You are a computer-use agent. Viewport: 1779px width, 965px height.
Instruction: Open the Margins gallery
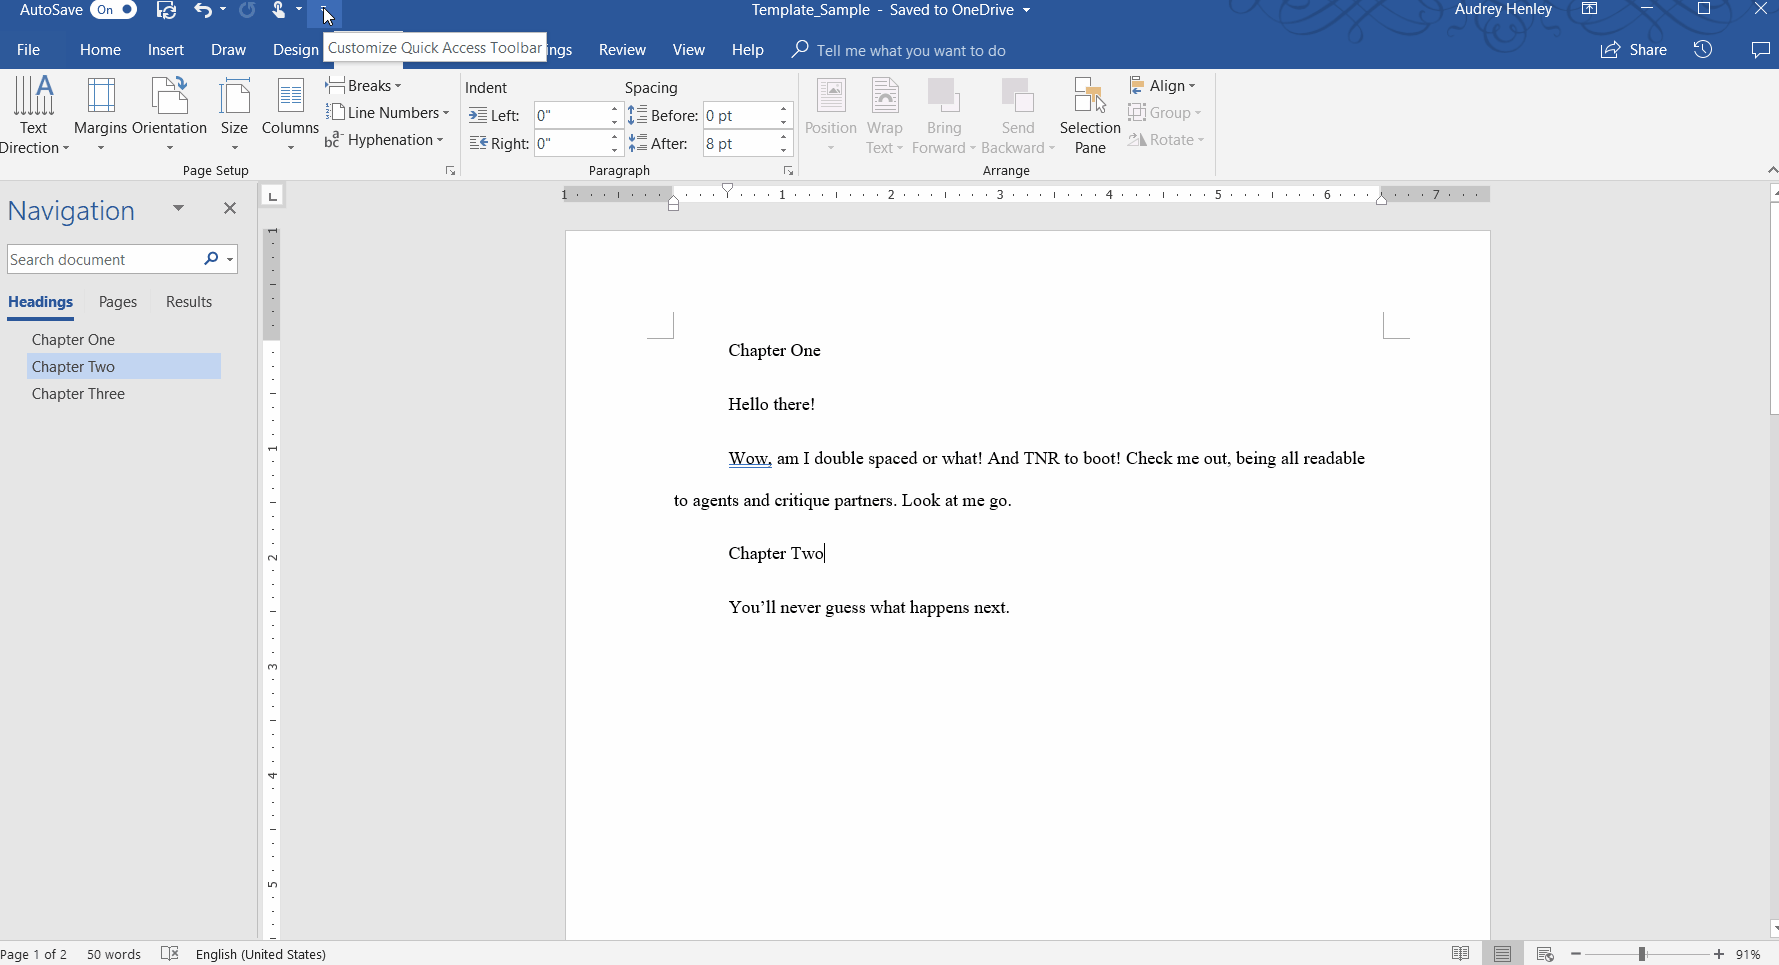[x=100, y=115]
